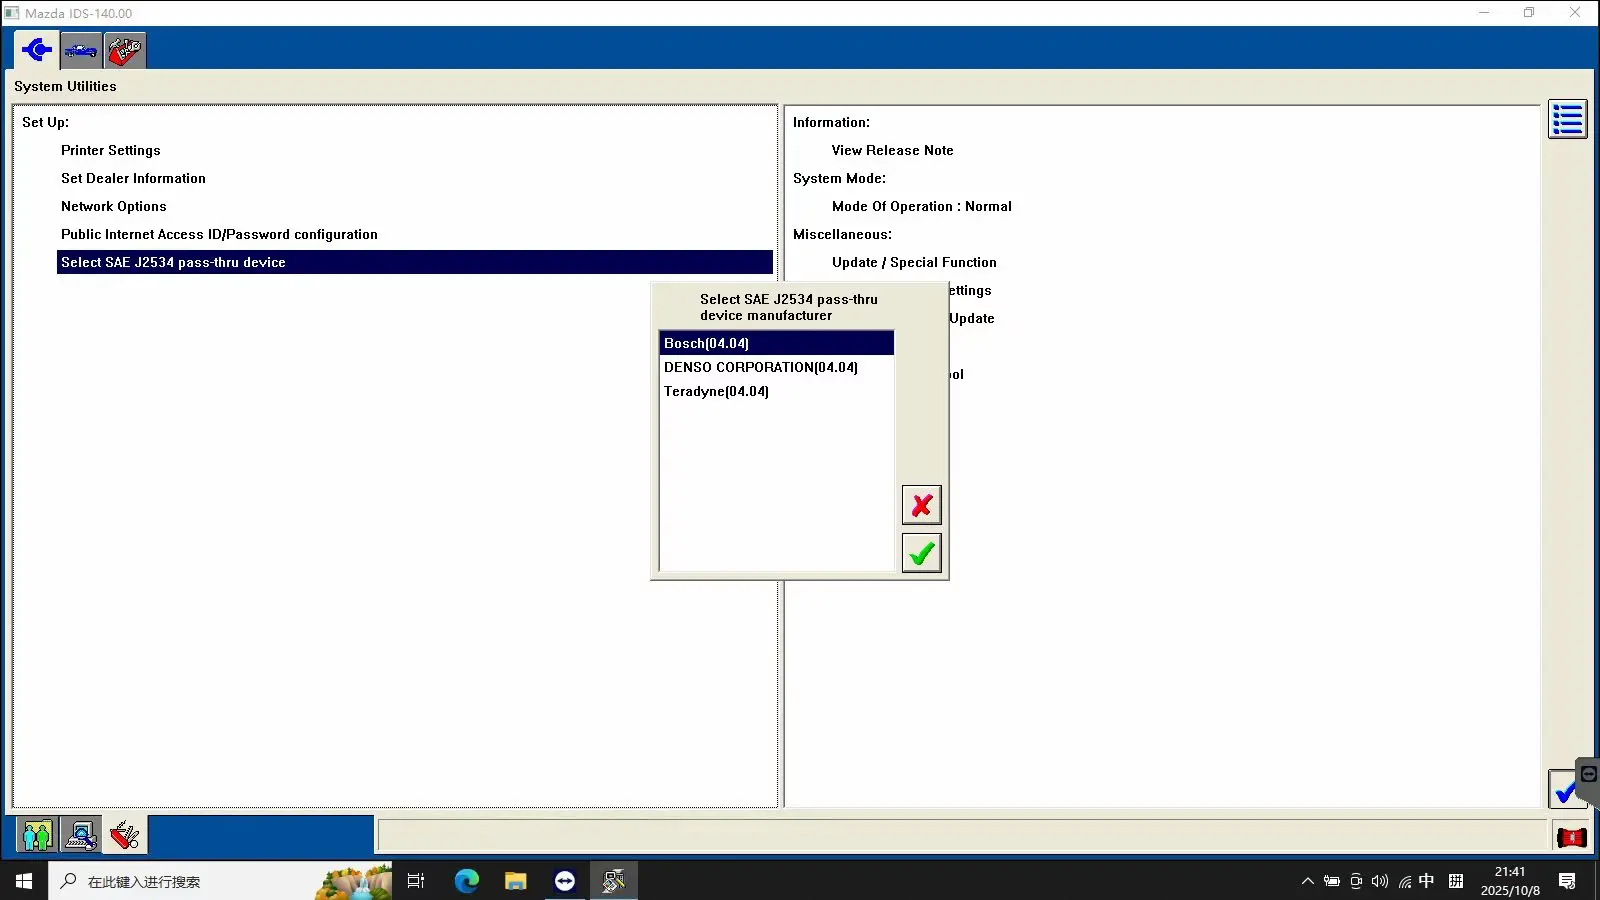
Task: Select Set Dealer Information
Action: (133, 178)
